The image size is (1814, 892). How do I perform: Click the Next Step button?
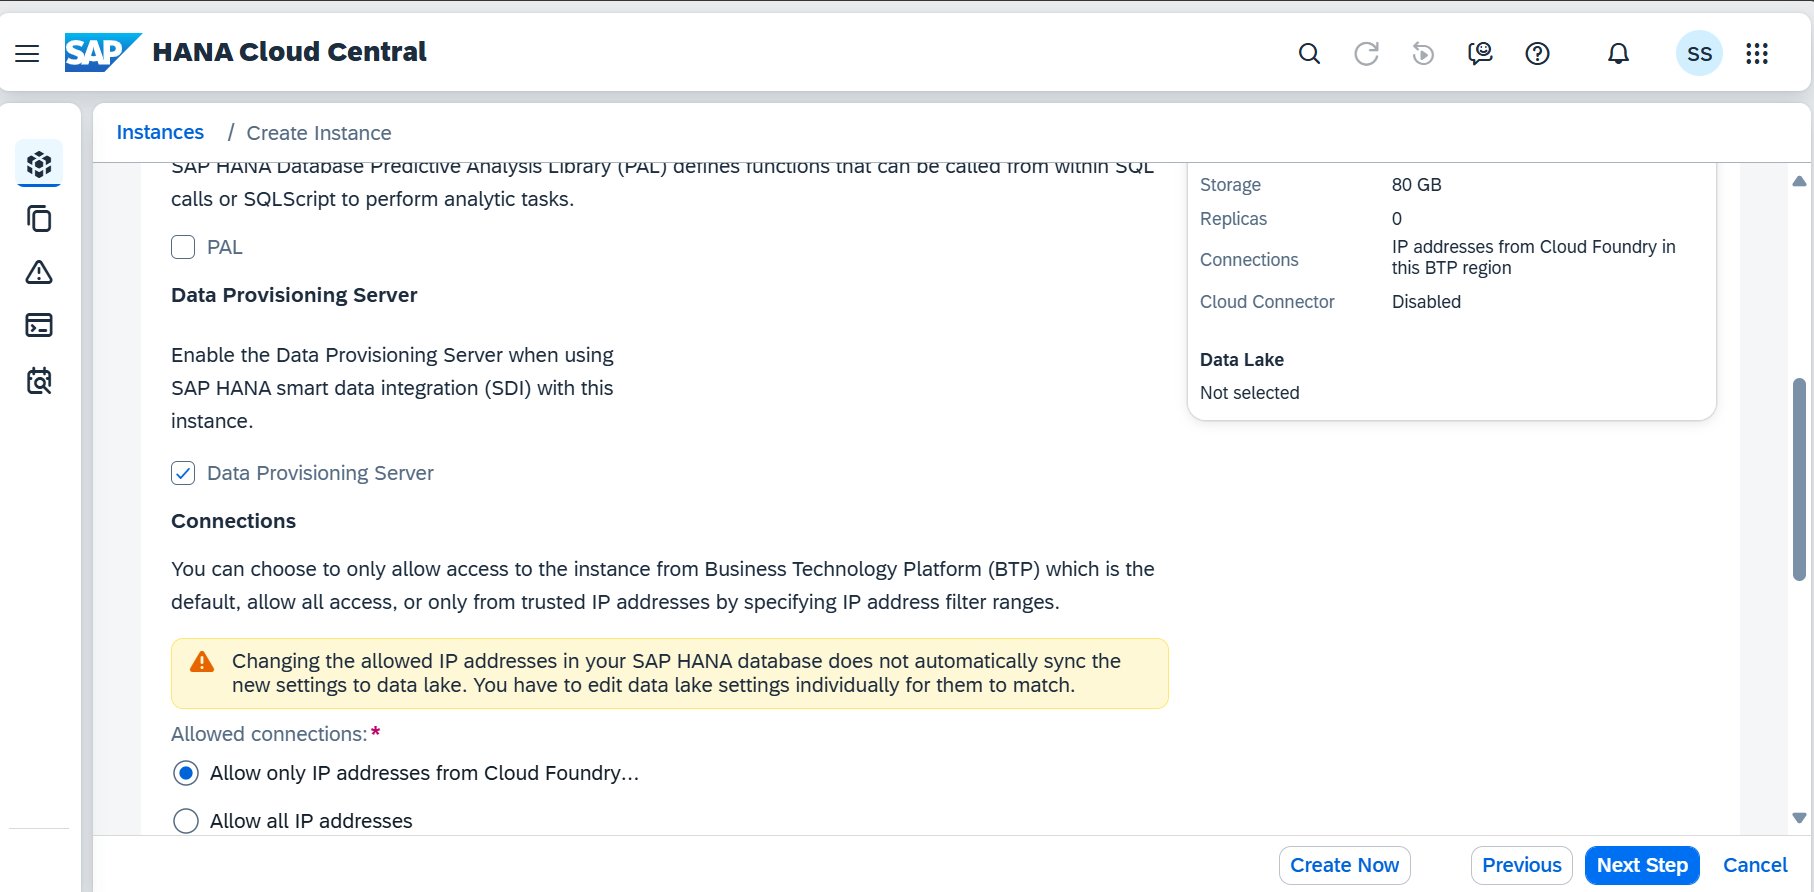[x=1642, y=865]
